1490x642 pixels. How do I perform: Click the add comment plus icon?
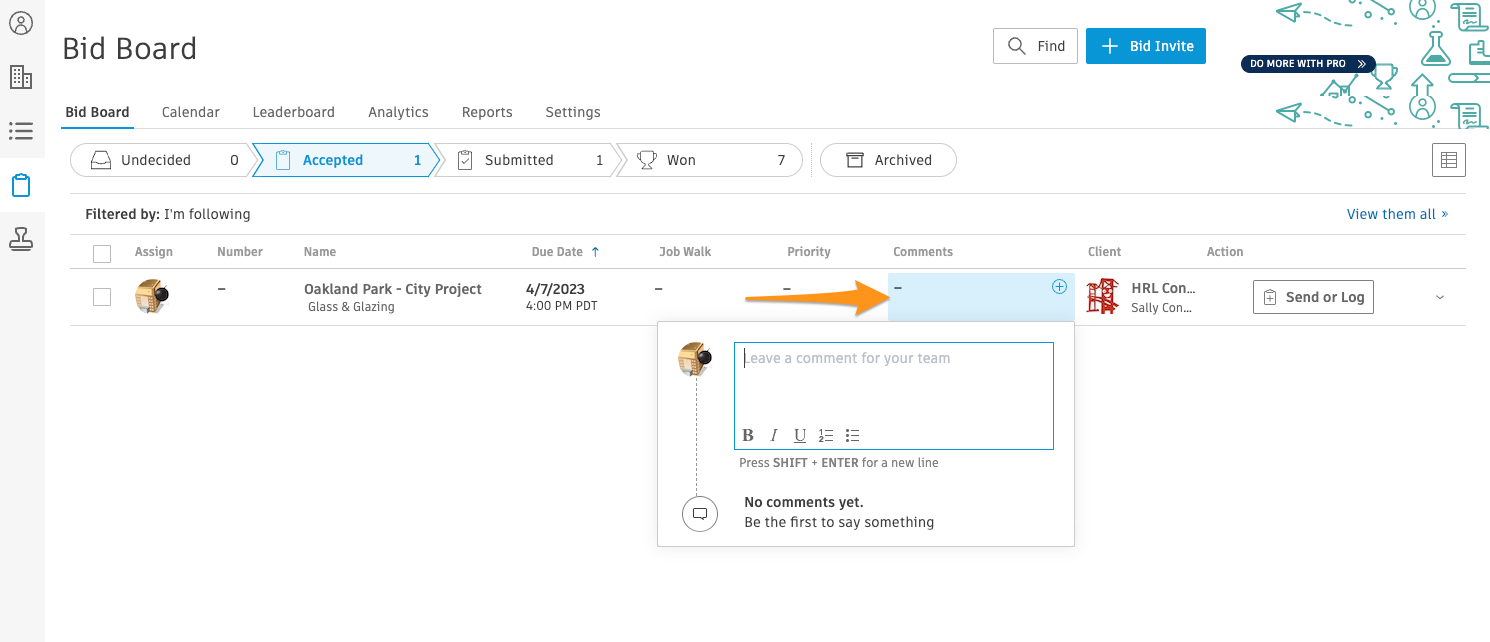1059,287
